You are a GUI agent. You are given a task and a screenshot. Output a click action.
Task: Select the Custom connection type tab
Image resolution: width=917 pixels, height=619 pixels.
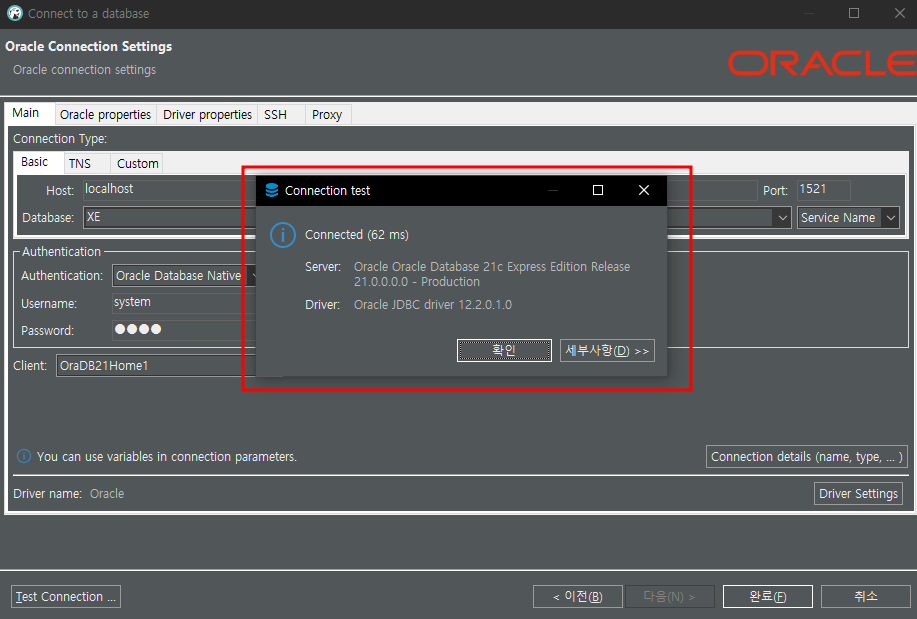(137, 164)
